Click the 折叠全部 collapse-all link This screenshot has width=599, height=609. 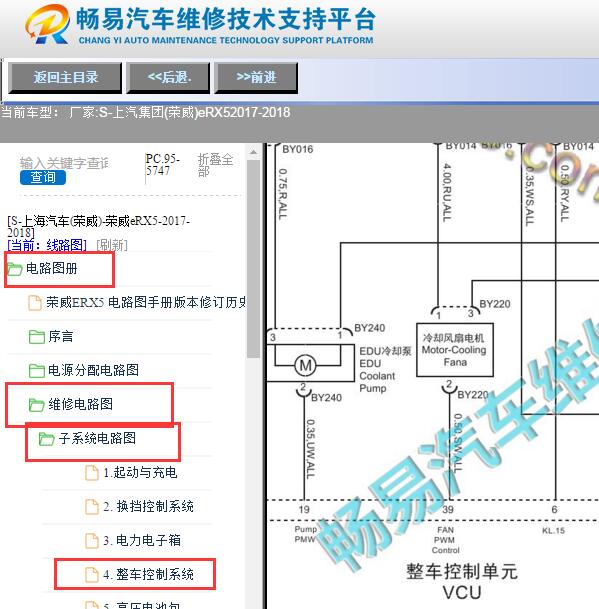coord(215,165)
